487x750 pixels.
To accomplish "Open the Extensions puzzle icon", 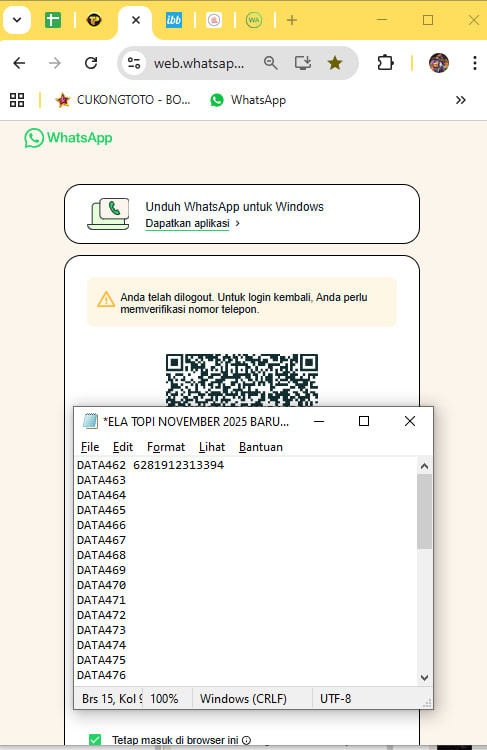I will pyautogui.click(x=385, y=63).
